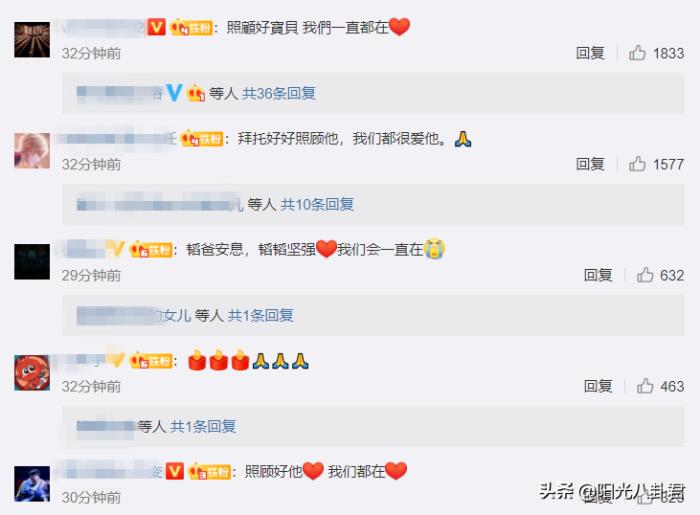Open the first commenter's dark avatar
The image size is (700, 515).
pyautogui.click(x=32, y=40)
